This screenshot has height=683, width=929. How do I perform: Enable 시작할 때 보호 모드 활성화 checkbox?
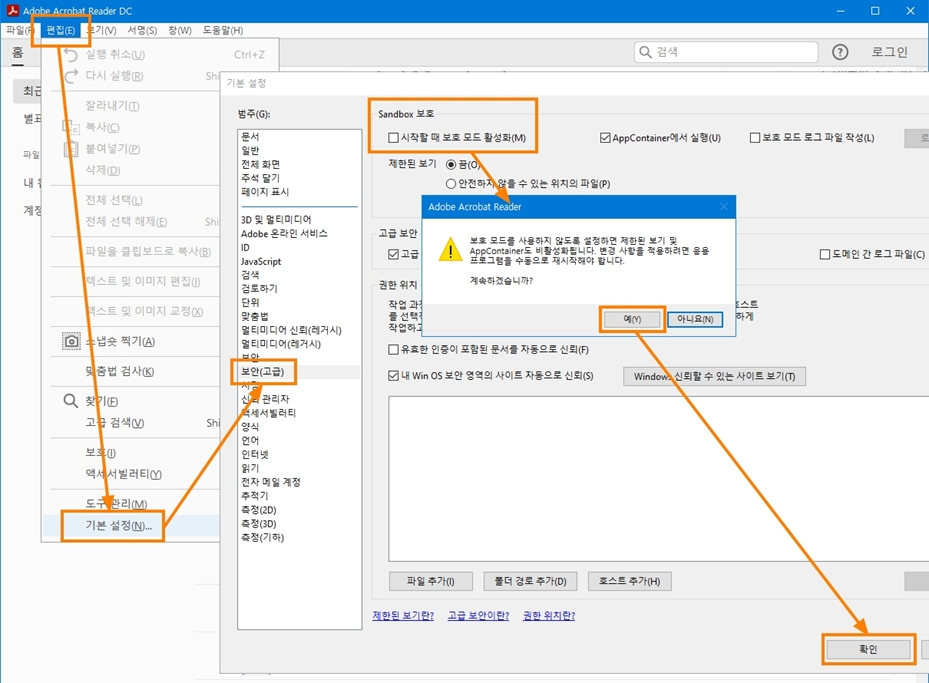(393, 138)
